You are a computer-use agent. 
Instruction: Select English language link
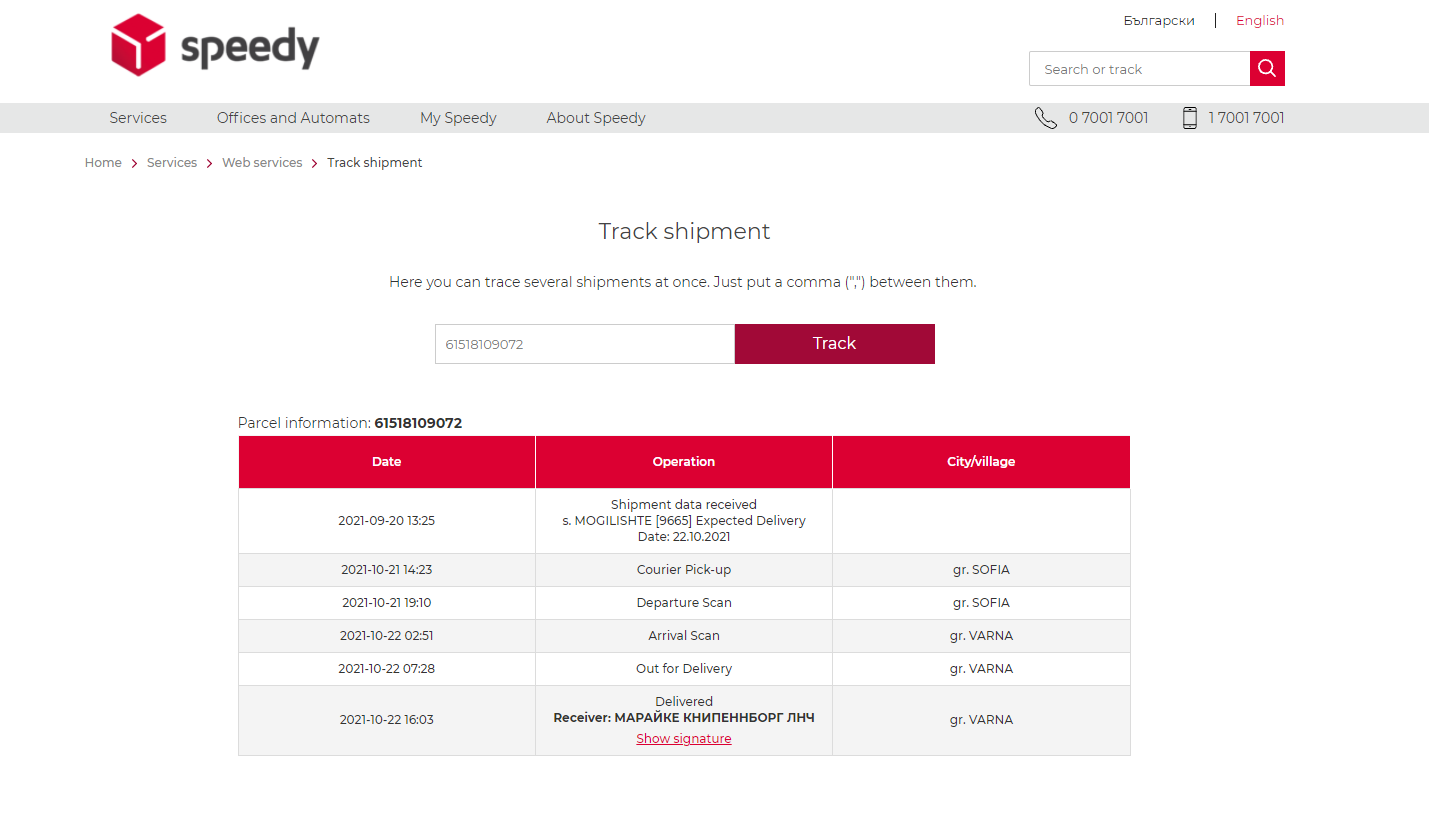[x=1259, y=21]
